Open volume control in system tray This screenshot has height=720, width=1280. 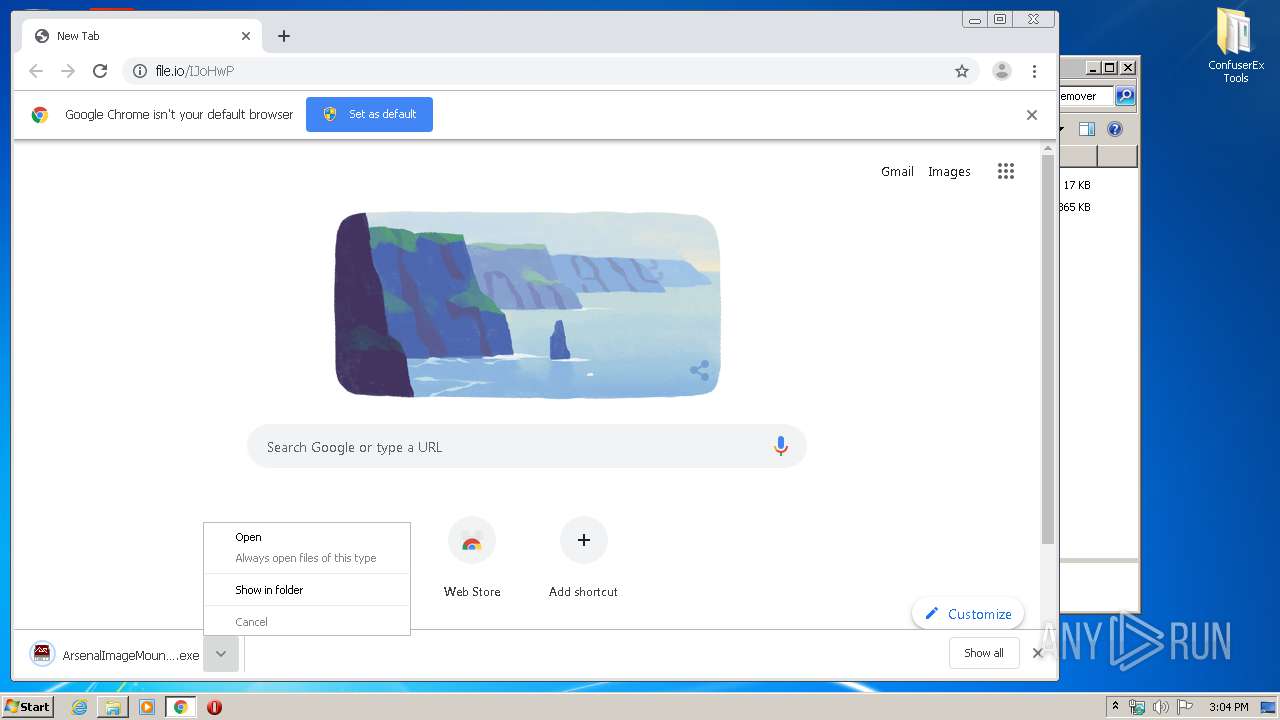1160,707
